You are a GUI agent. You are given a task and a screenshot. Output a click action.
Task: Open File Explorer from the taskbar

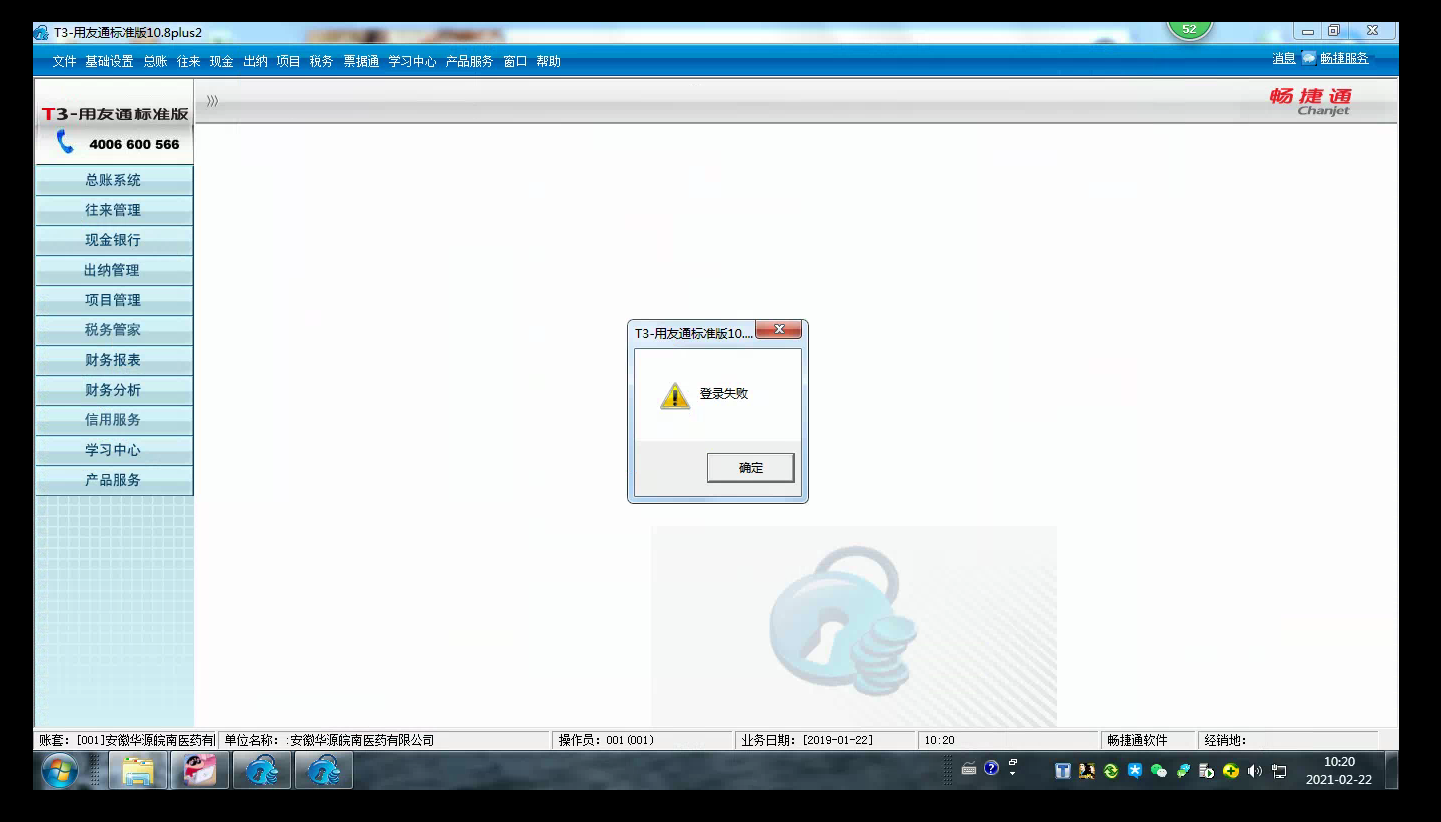pyautogui.click(x=138, y=771)
